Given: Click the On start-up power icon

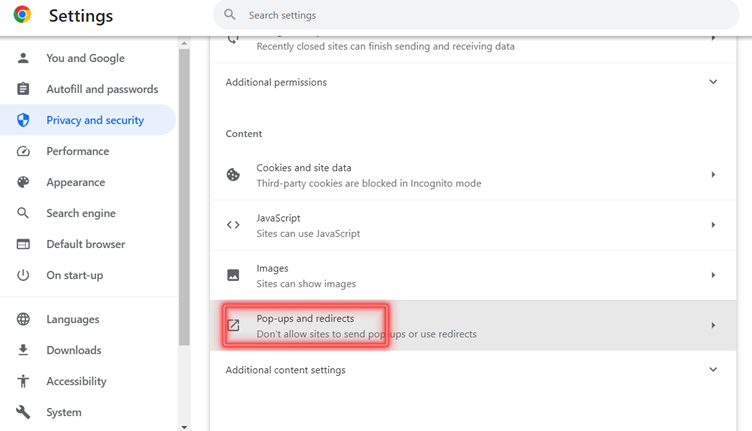Looking at the screenshot, I should click(23, 275).
